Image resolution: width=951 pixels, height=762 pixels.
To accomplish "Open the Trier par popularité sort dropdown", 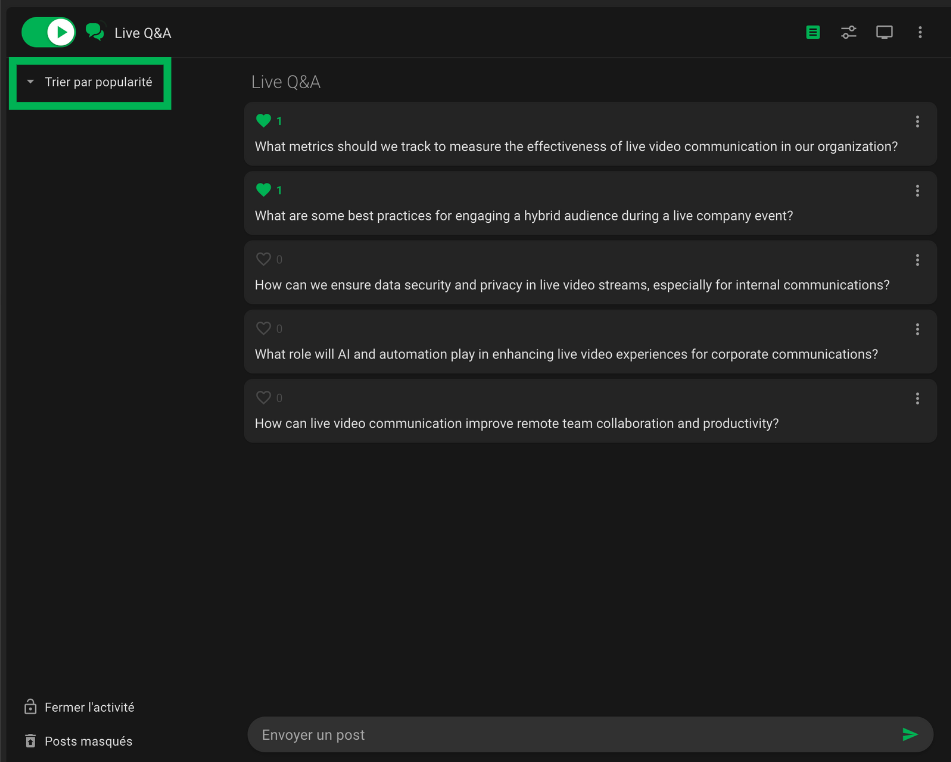I will tap(90, 82).
